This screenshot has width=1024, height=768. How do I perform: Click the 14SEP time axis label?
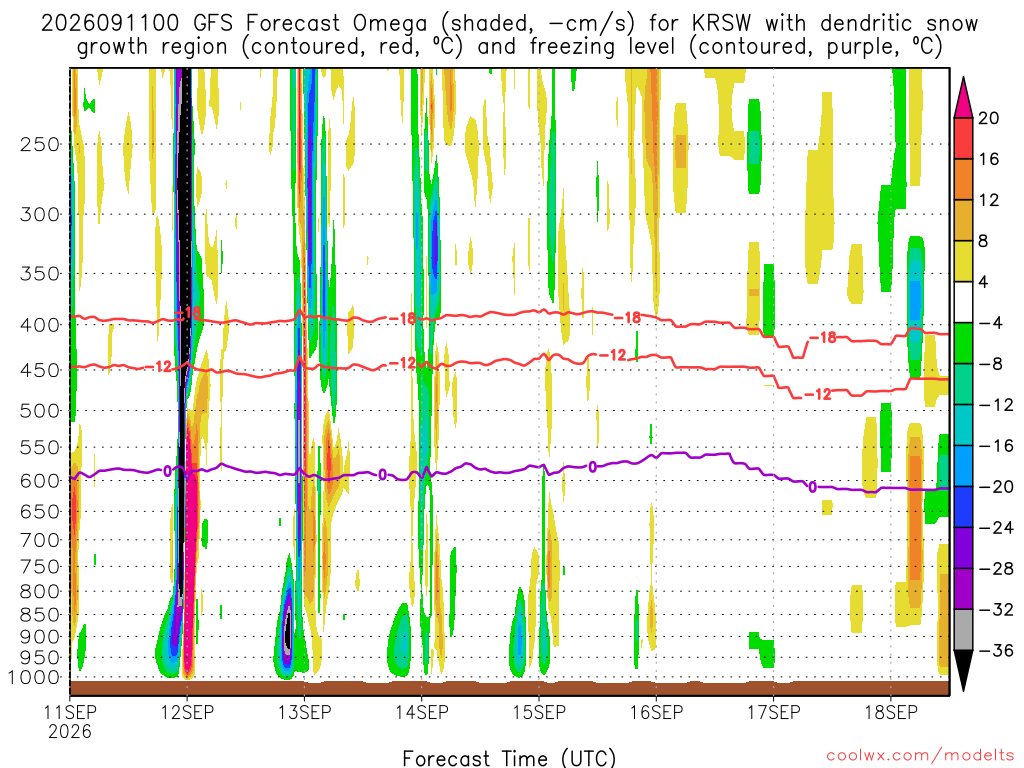[422, 712]
